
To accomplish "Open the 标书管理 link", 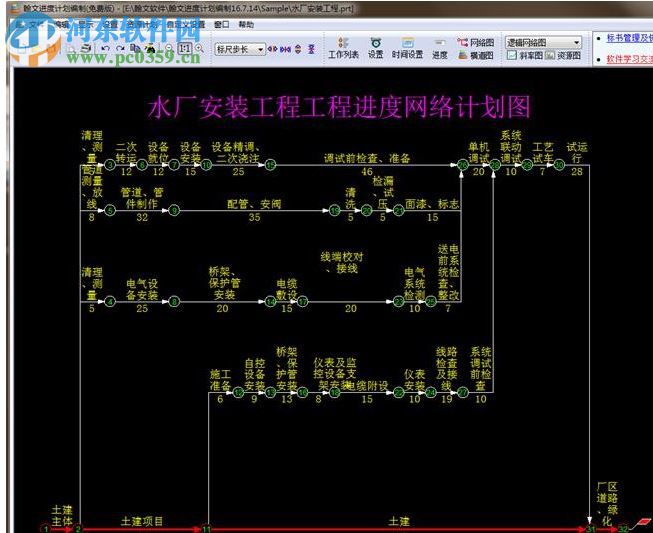I will pos(629,38).
